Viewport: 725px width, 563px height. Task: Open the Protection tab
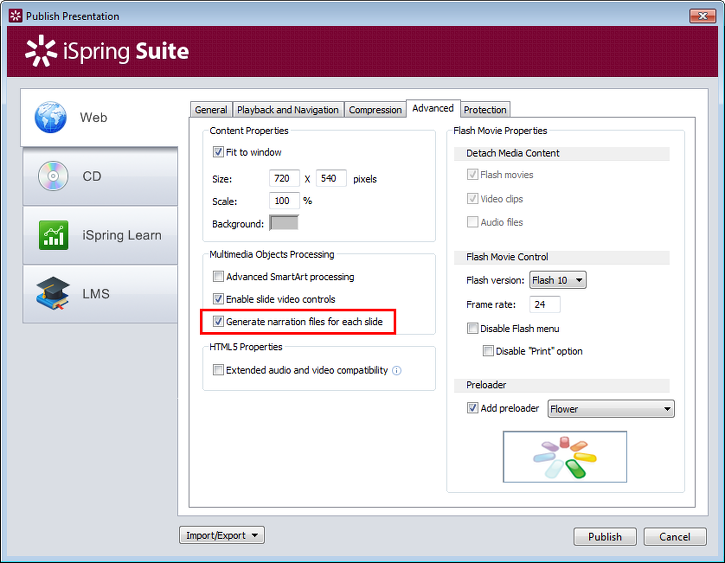[485, 110]
